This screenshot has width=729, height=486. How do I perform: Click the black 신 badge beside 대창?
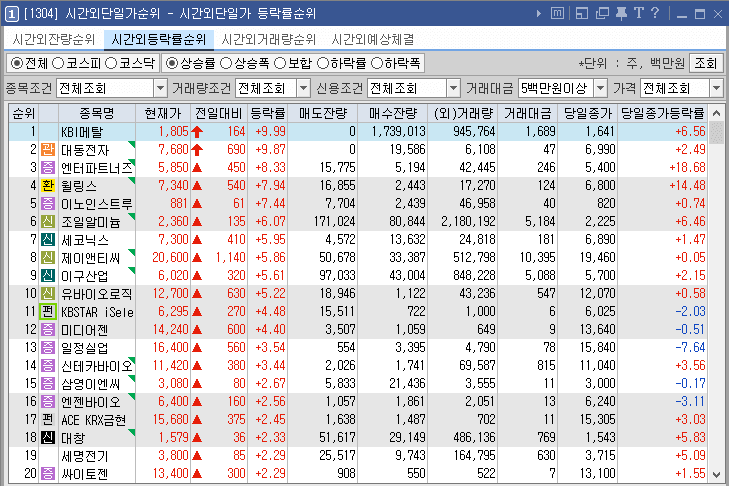[x=48, y=438]
